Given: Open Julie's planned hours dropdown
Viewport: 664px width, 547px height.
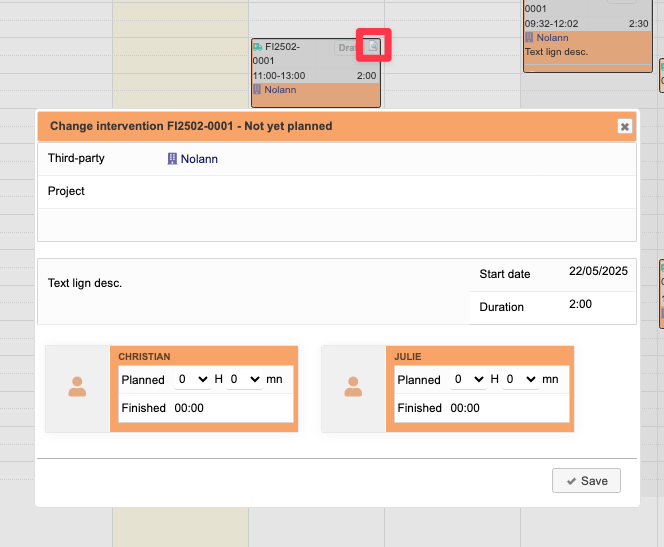Looking at the screenshot, I should [x=467, y=380].
